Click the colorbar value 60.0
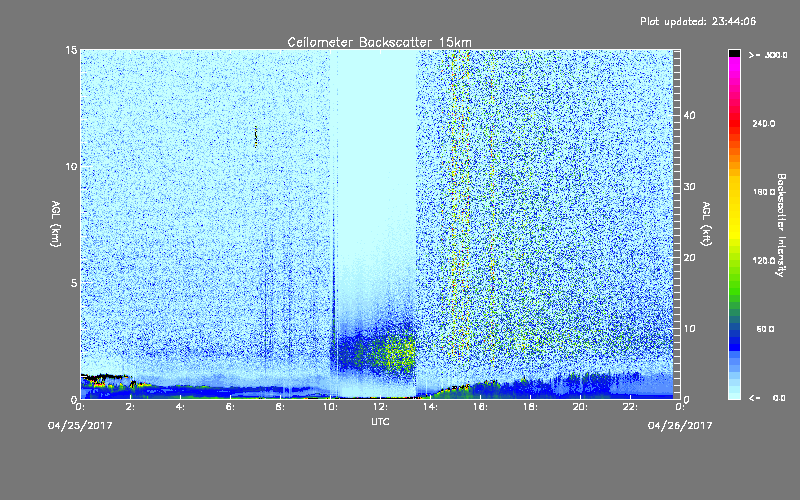Viewport: 800px width, 500px height. pyautogui.click(x=765, y=329)
